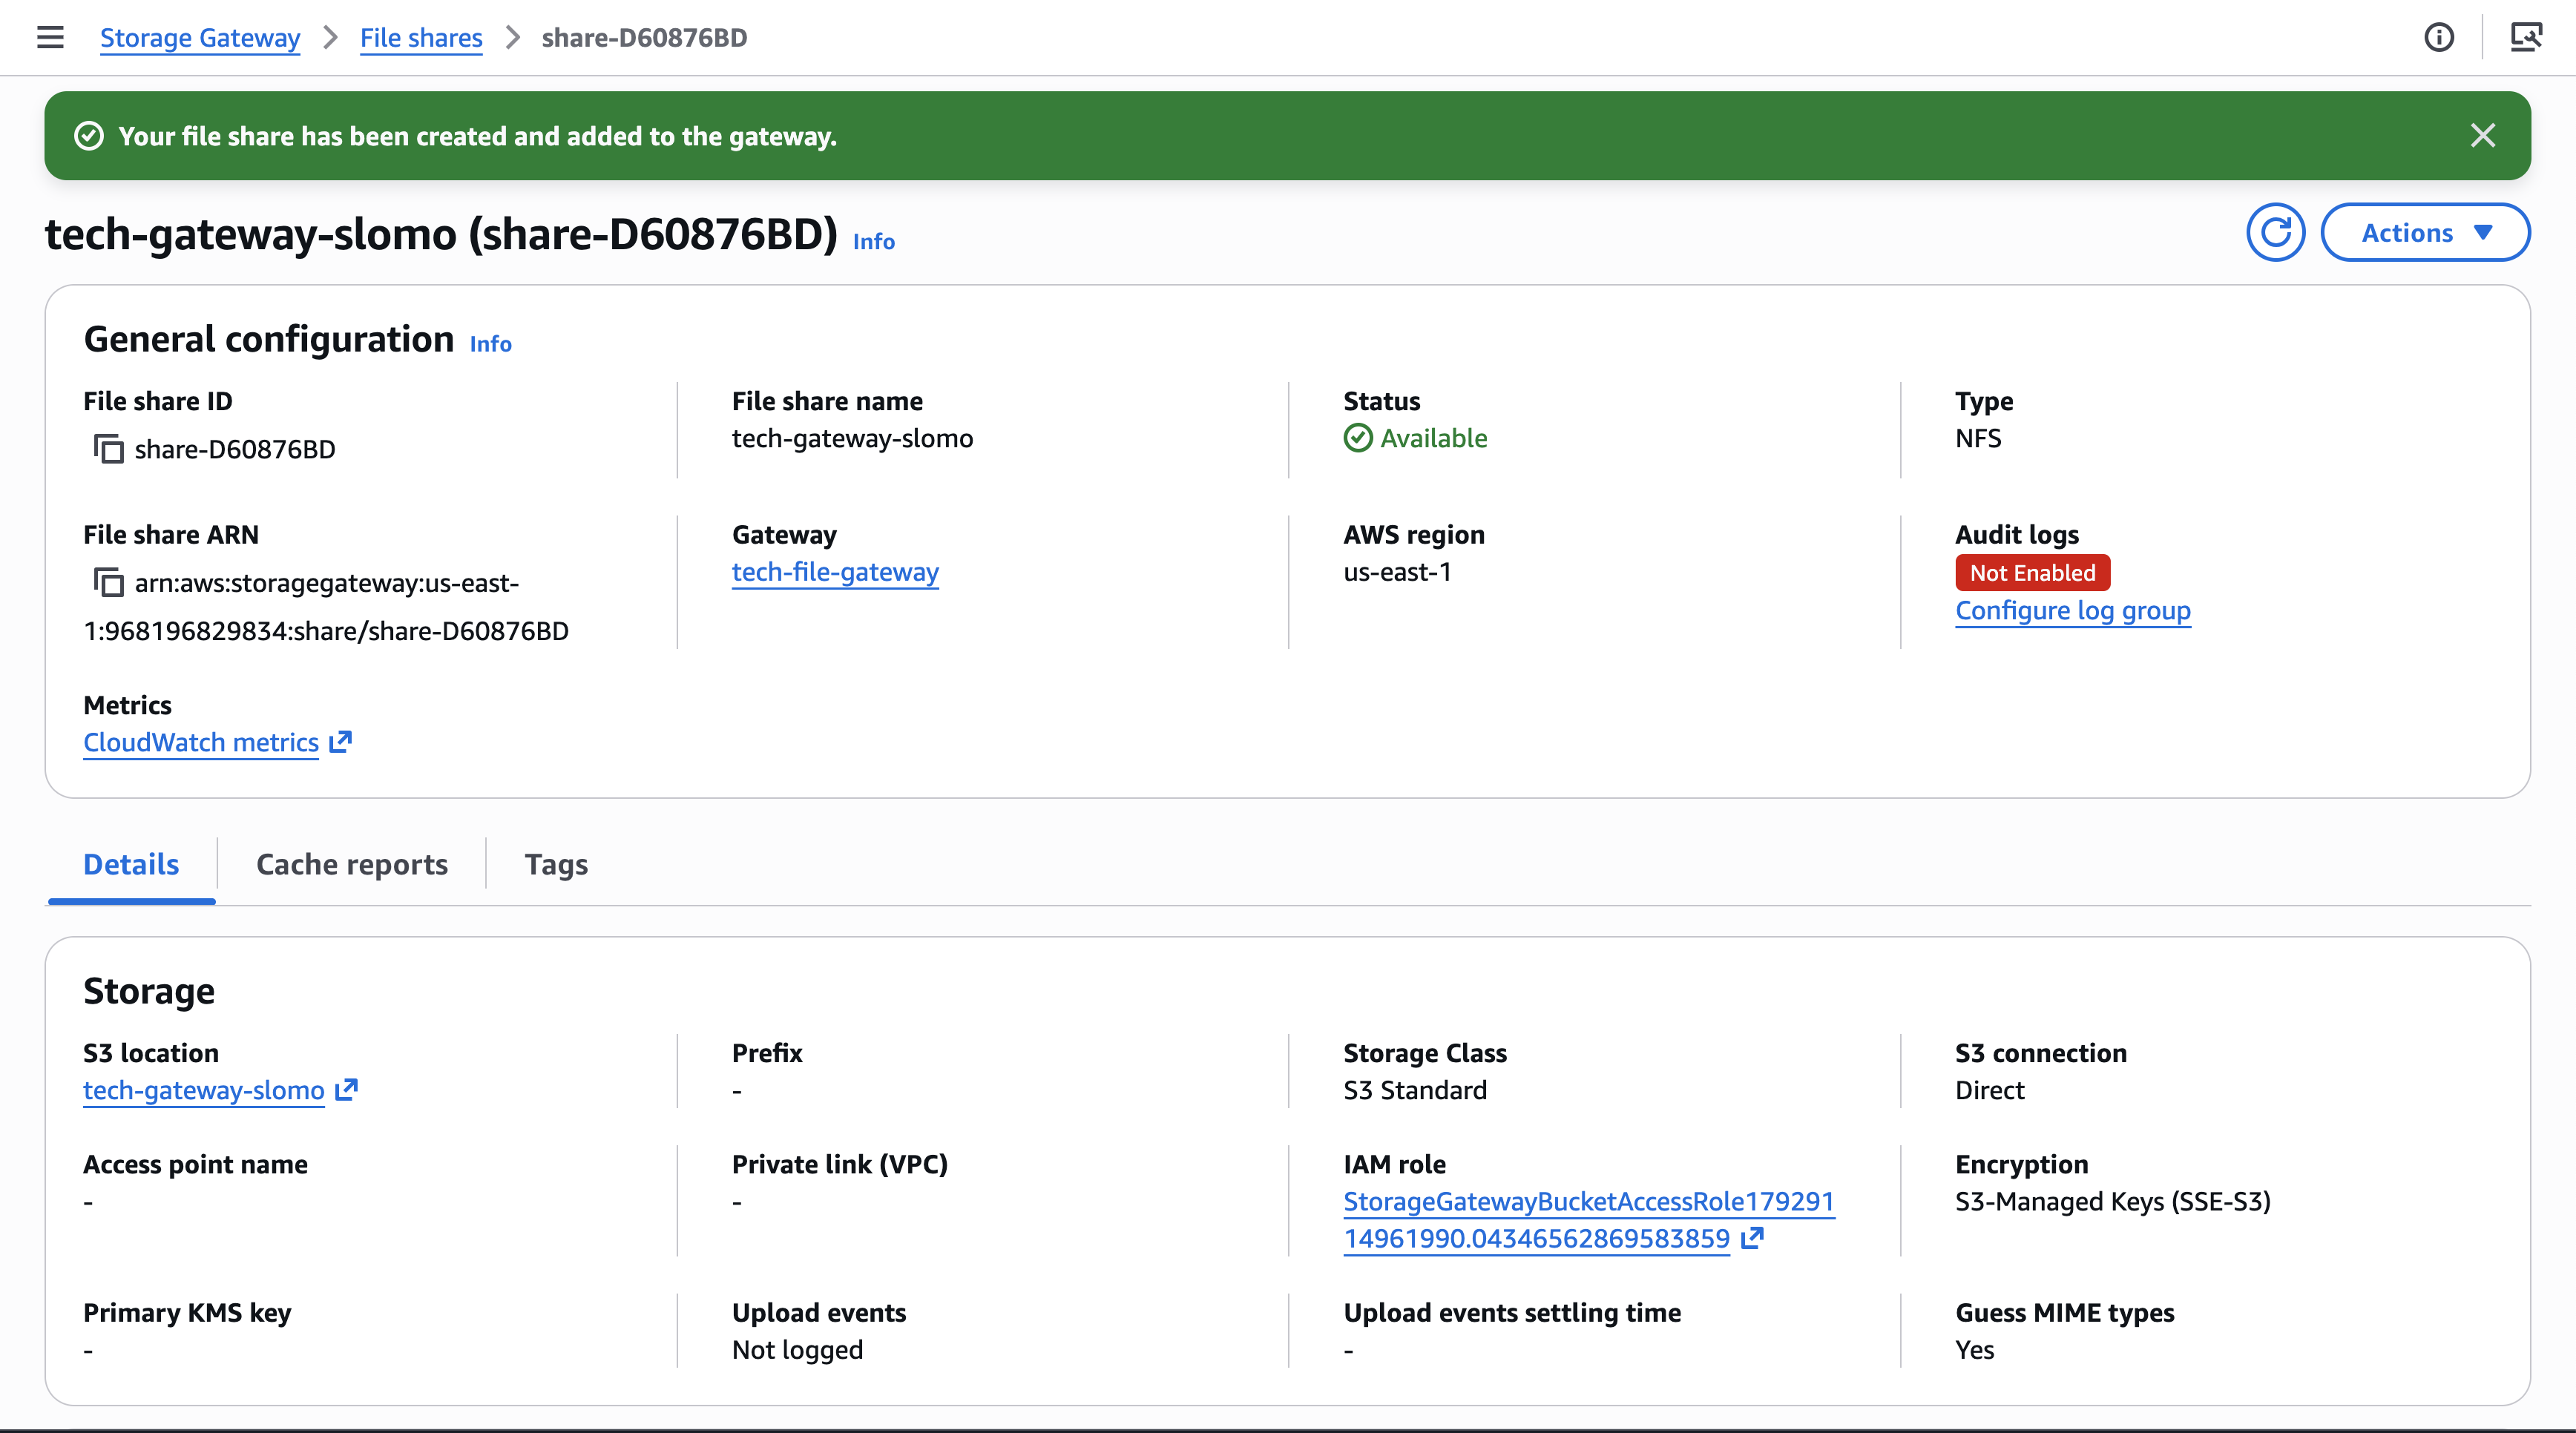Screen dimensions: 2576x1433
Task: Select the share-D60876BD ID value
Action: 235,449
